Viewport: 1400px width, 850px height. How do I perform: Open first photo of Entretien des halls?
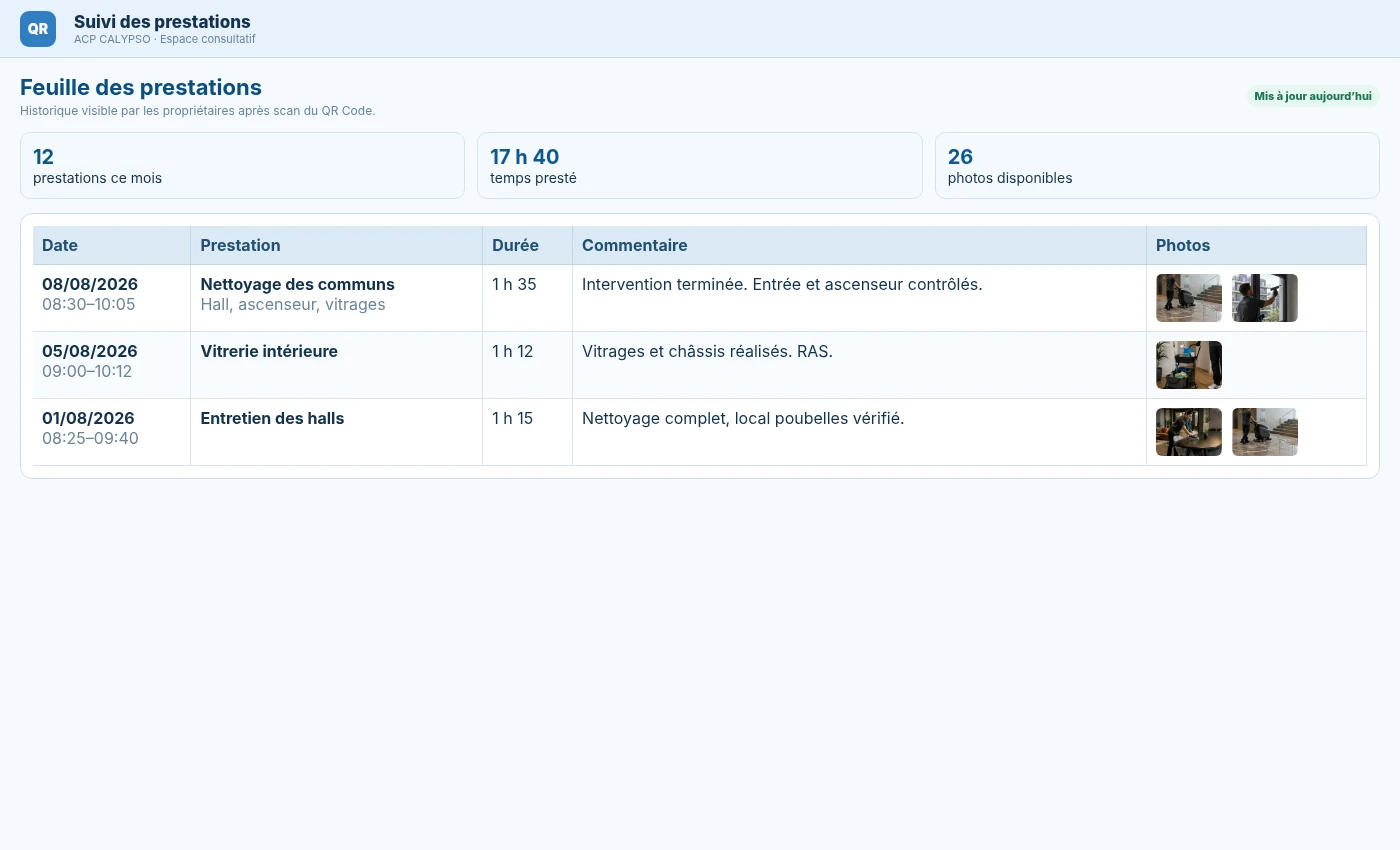pos(1189,432)
